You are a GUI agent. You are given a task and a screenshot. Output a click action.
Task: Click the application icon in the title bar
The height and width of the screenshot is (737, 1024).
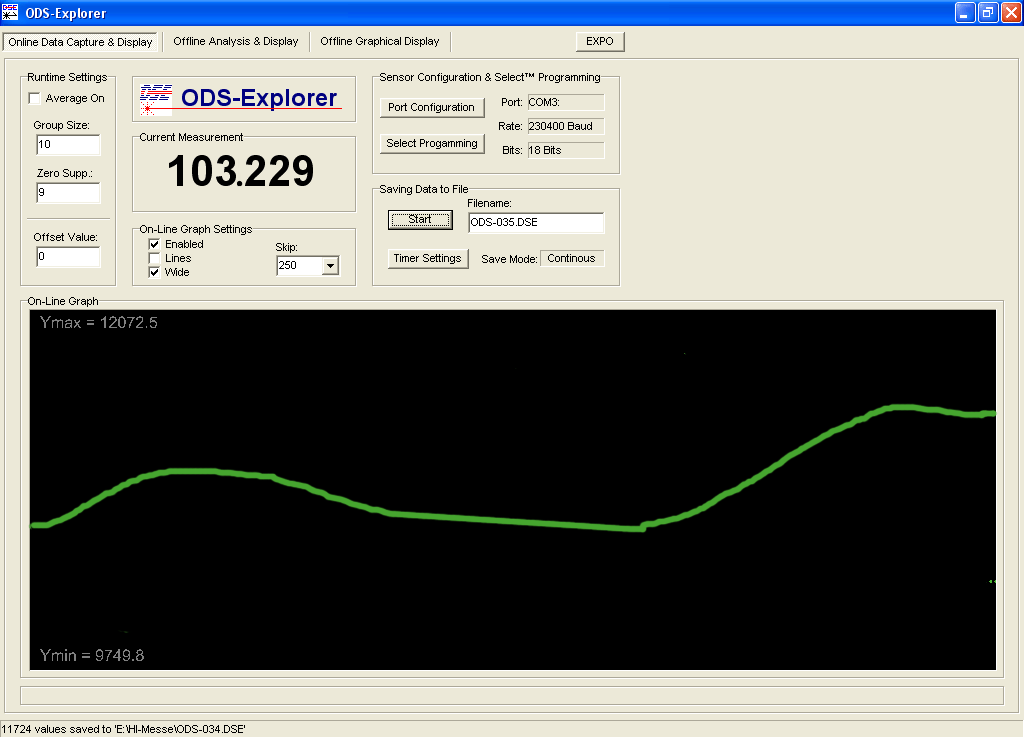click(10, 11)
